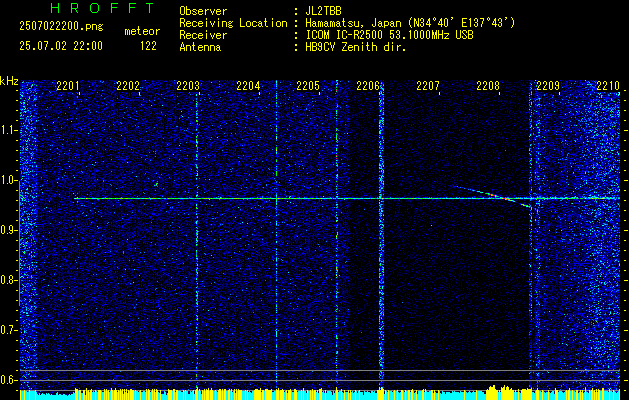Click antenna HB9CV Zenith dir. text
The height and width of the screenshot is (400, 629).
coord(356,47)
